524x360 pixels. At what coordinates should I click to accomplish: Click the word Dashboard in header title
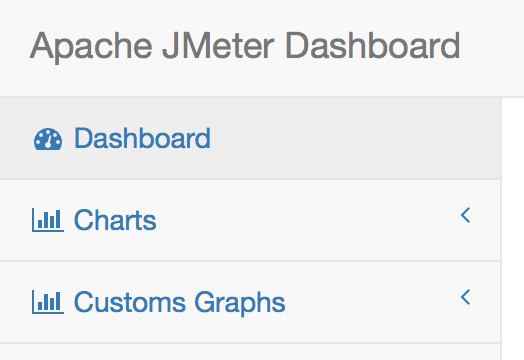[x=373, y=46]
